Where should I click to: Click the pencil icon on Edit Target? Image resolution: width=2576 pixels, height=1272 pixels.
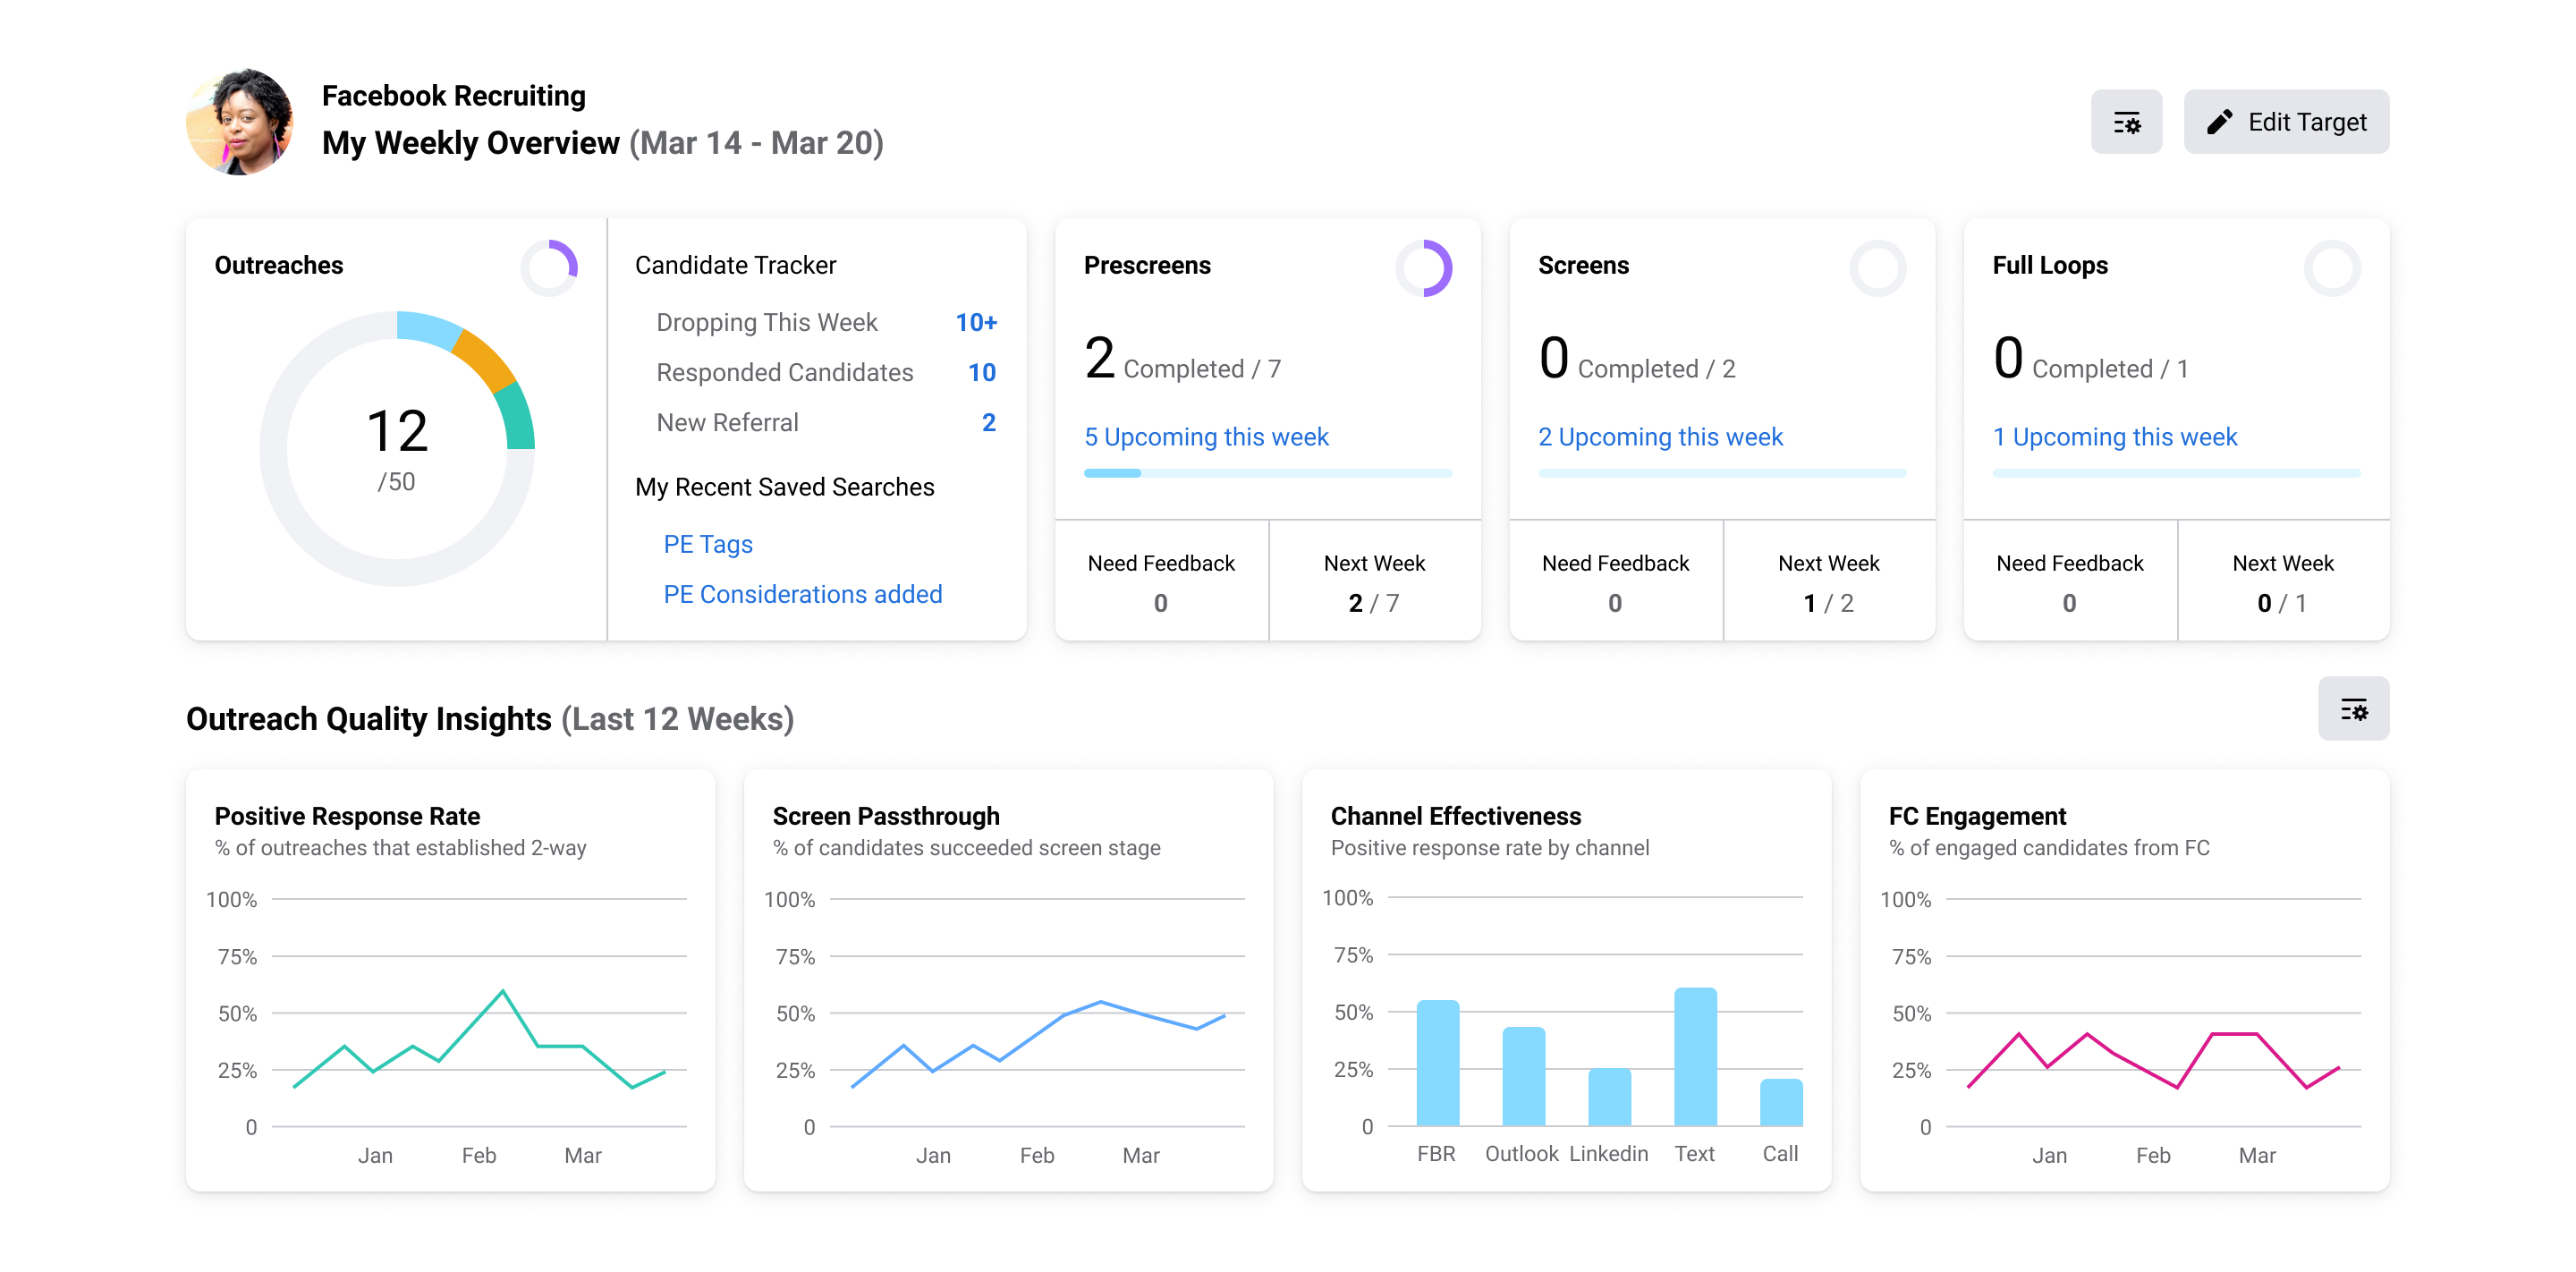point(2219,122)
